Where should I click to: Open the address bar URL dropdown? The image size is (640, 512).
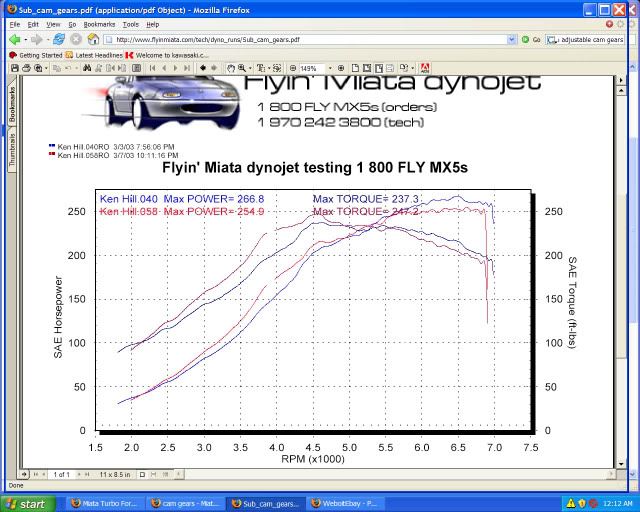point(511,40)
